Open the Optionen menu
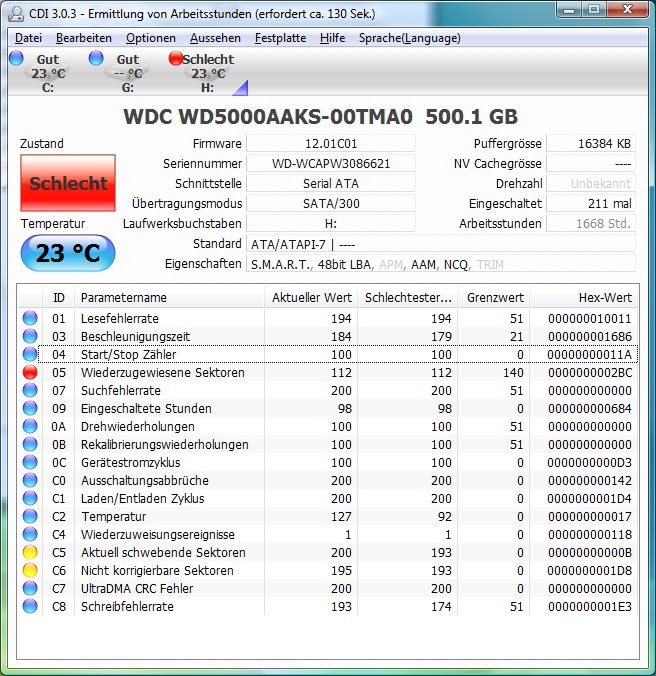Image resolution: width=656 pixels, height=676 pixels. 151,38
